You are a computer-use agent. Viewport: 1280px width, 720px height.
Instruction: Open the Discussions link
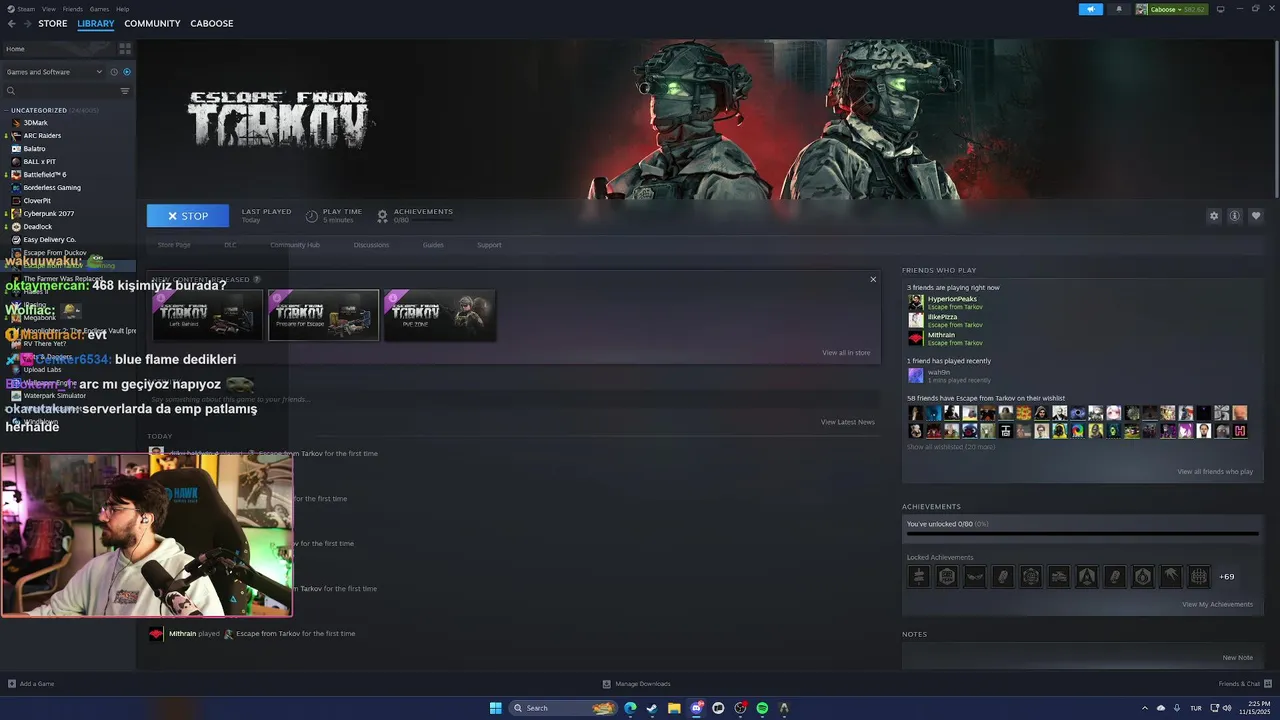(x=371, y=245)
